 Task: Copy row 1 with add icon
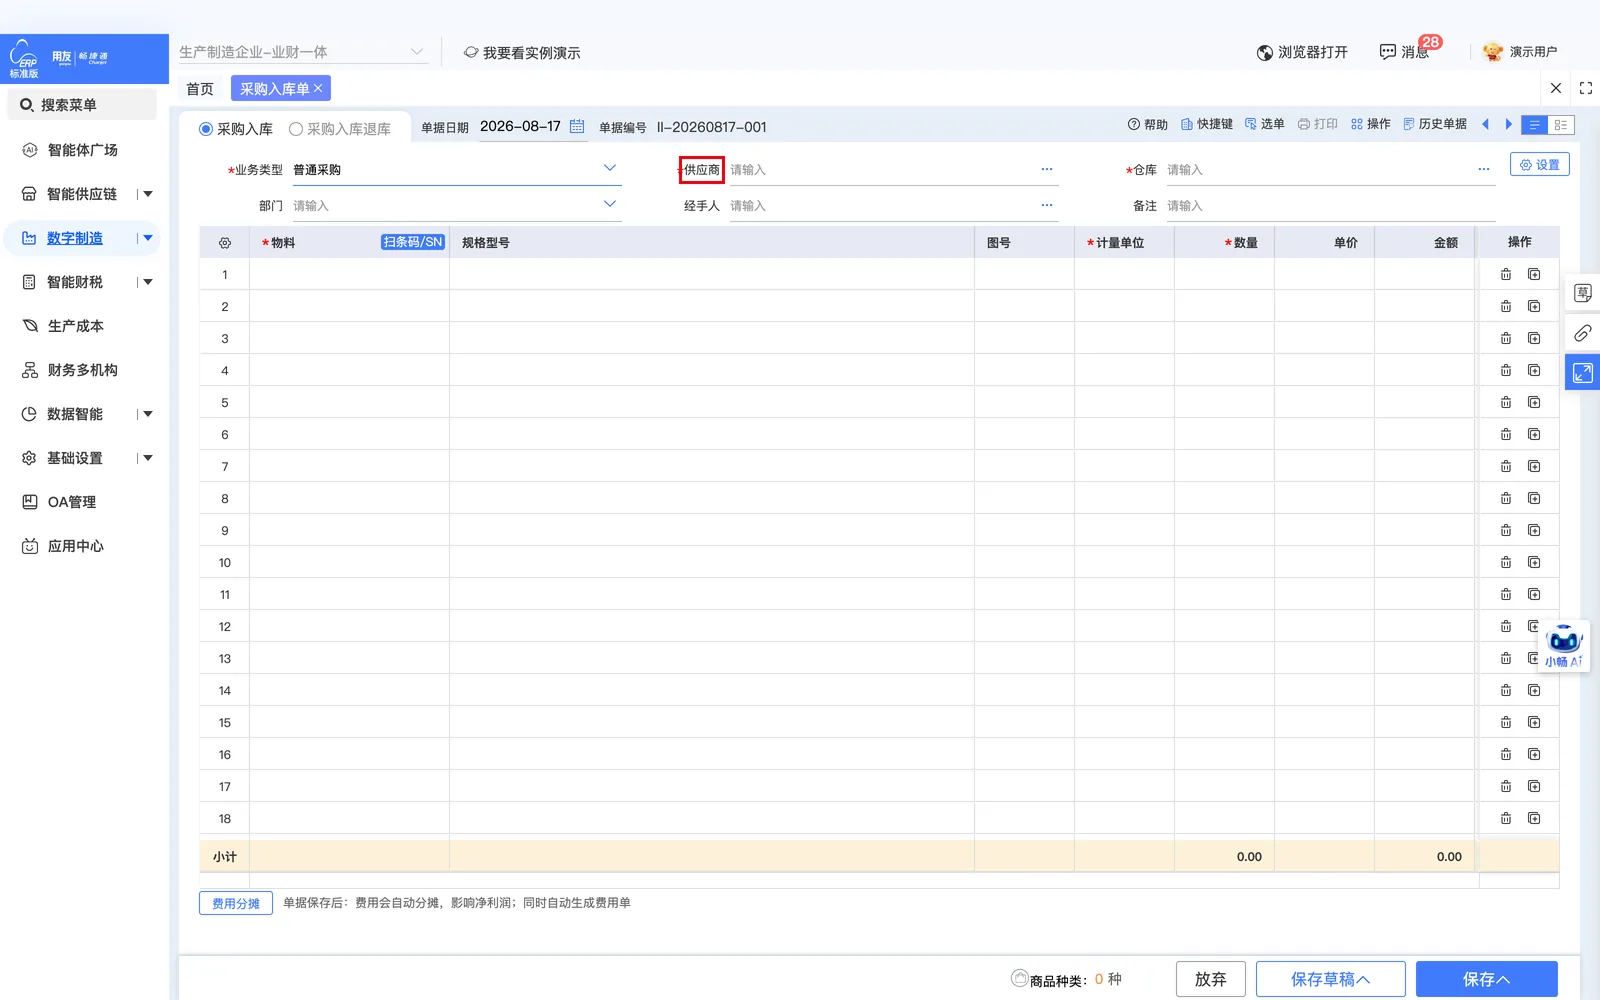[x=1534, y=274]
